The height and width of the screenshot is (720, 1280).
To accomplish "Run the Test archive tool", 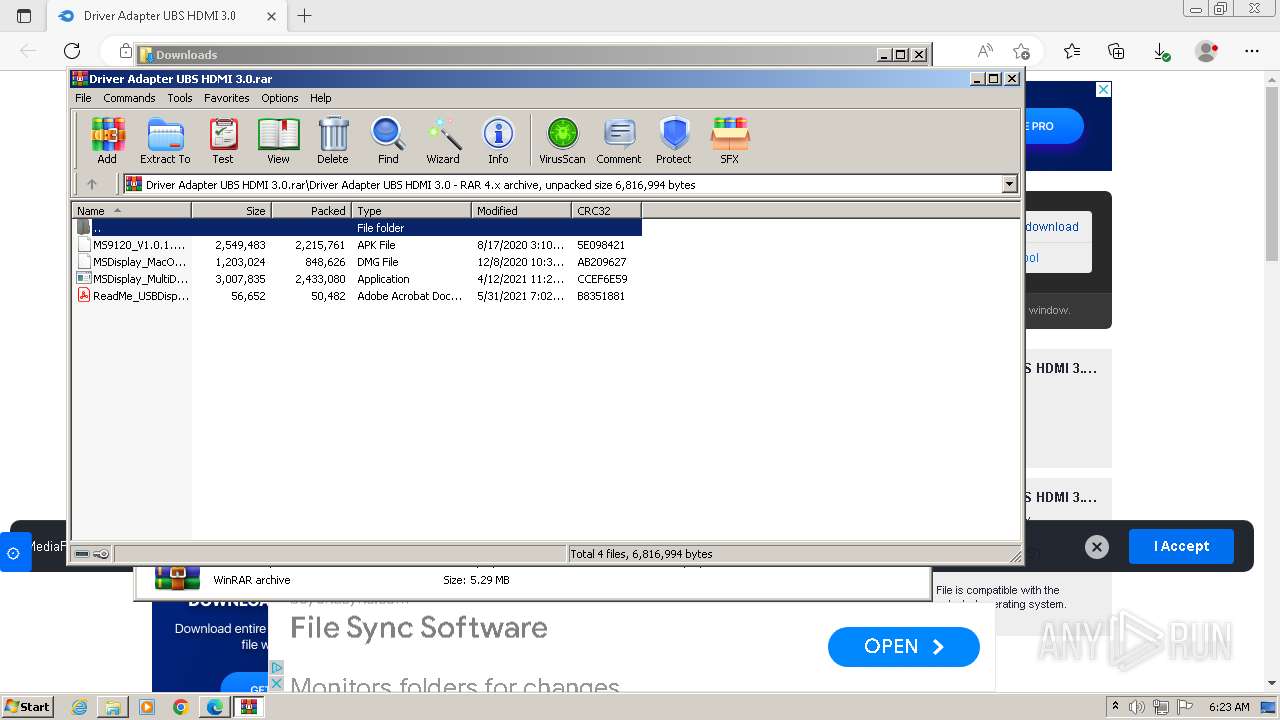I will click(x=223, y=140).
